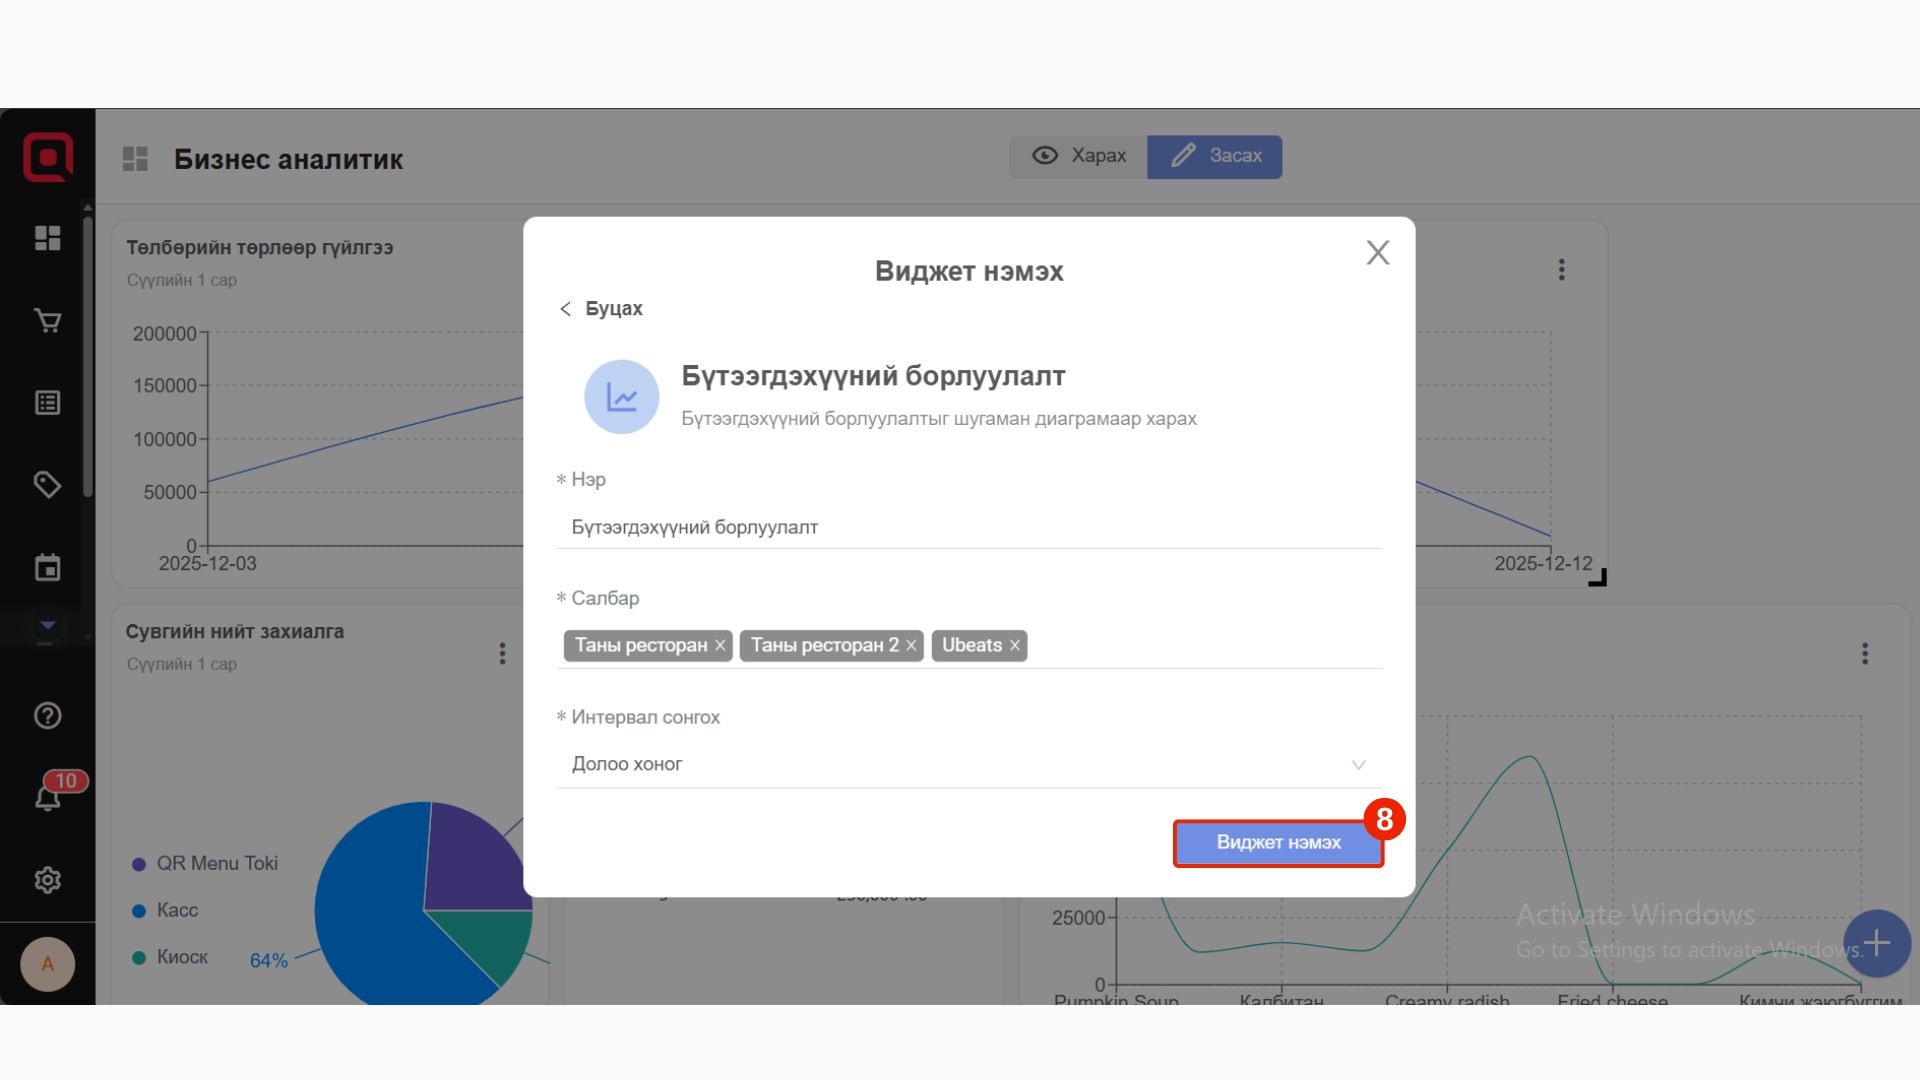Switch to the Засах edit tab

tap(1215, 156)
